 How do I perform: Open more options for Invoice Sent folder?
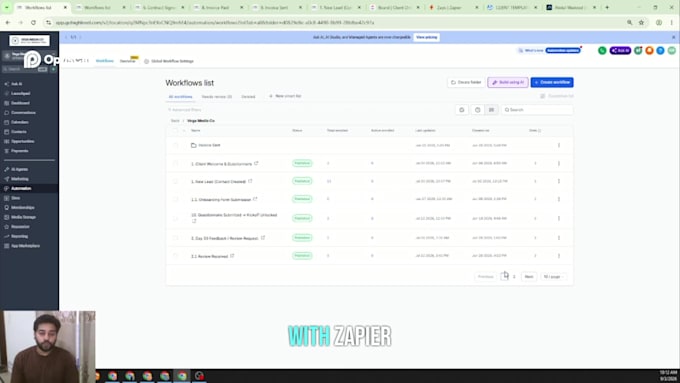tap(559, 145)
